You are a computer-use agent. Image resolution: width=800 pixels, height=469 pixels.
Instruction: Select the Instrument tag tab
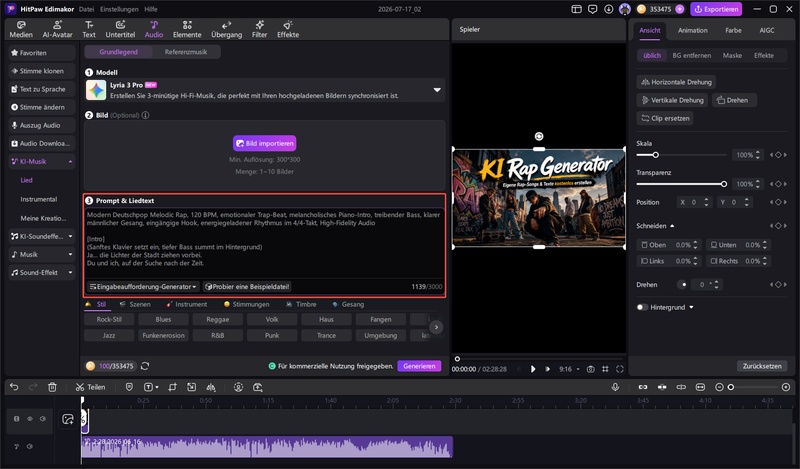[x=187, y=304]
